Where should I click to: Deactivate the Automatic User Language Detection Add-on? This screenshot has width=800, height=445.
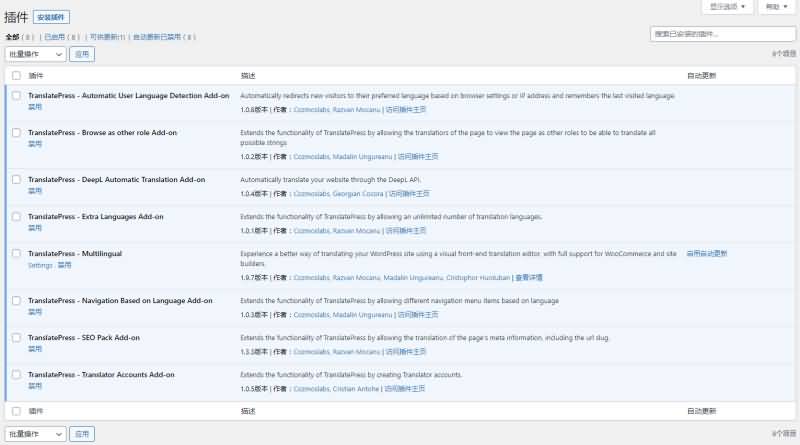(35, 107)
